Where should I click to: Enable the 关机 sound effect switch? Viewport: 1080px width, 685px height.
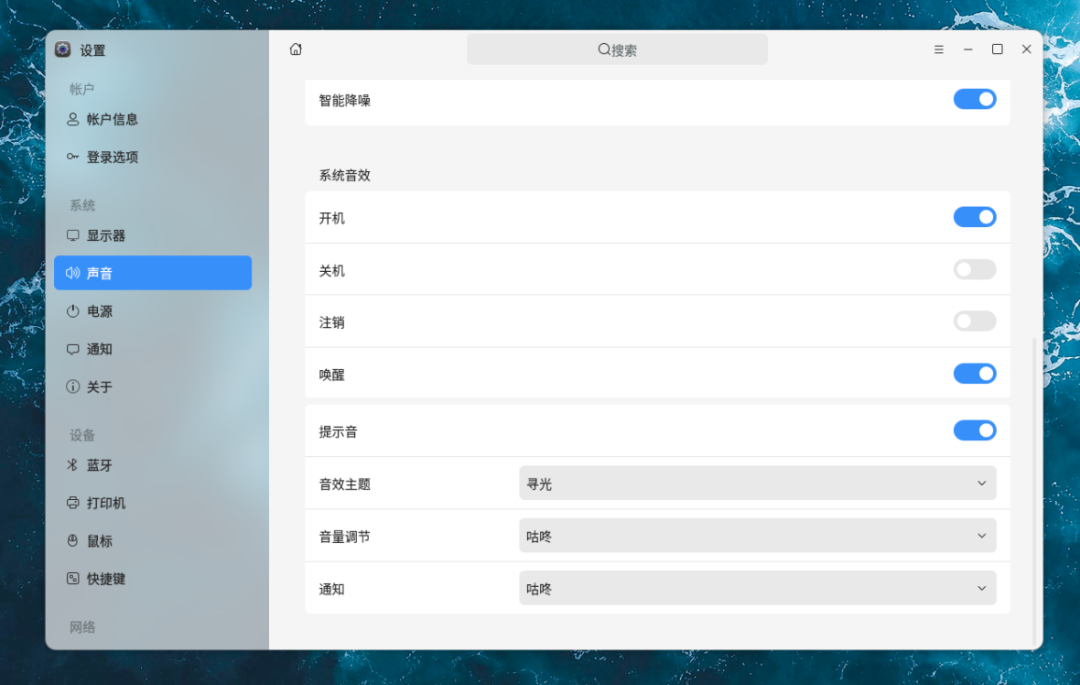[x=974, y=269]
